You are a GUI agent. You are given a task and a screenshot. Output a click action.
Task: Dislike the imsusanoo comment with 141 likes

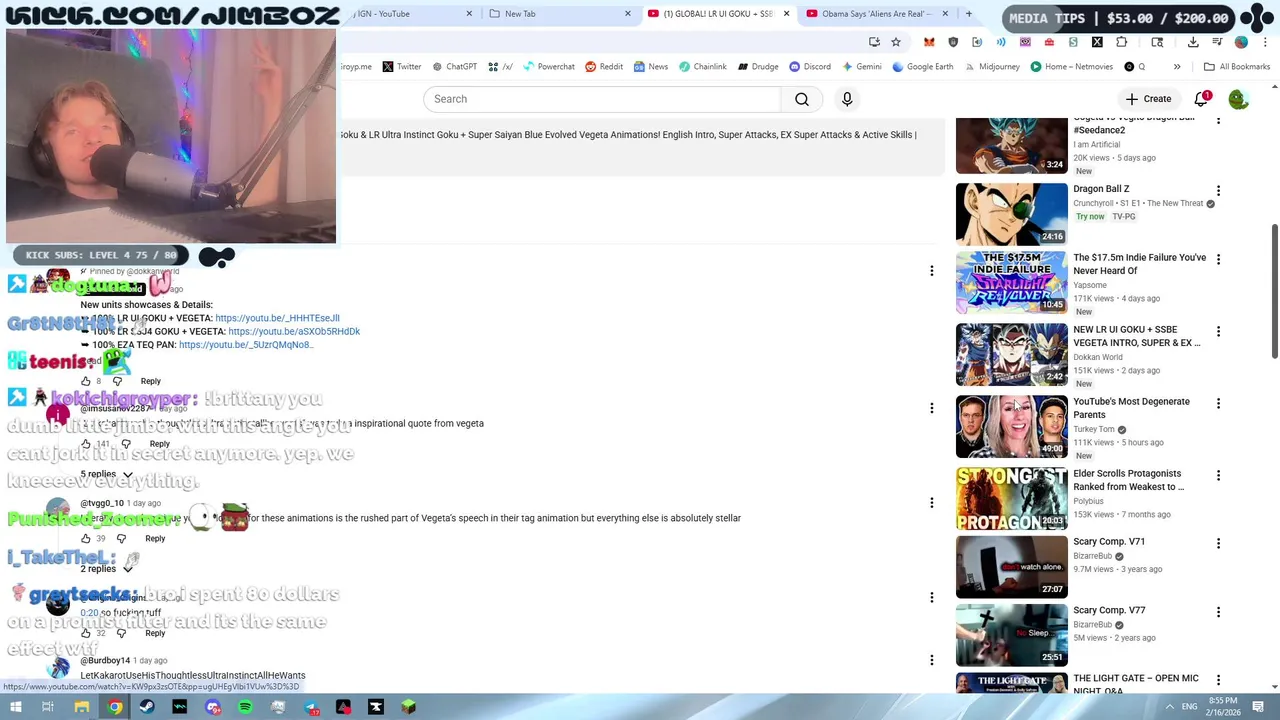pyautogui.click(x=126, y=444)
